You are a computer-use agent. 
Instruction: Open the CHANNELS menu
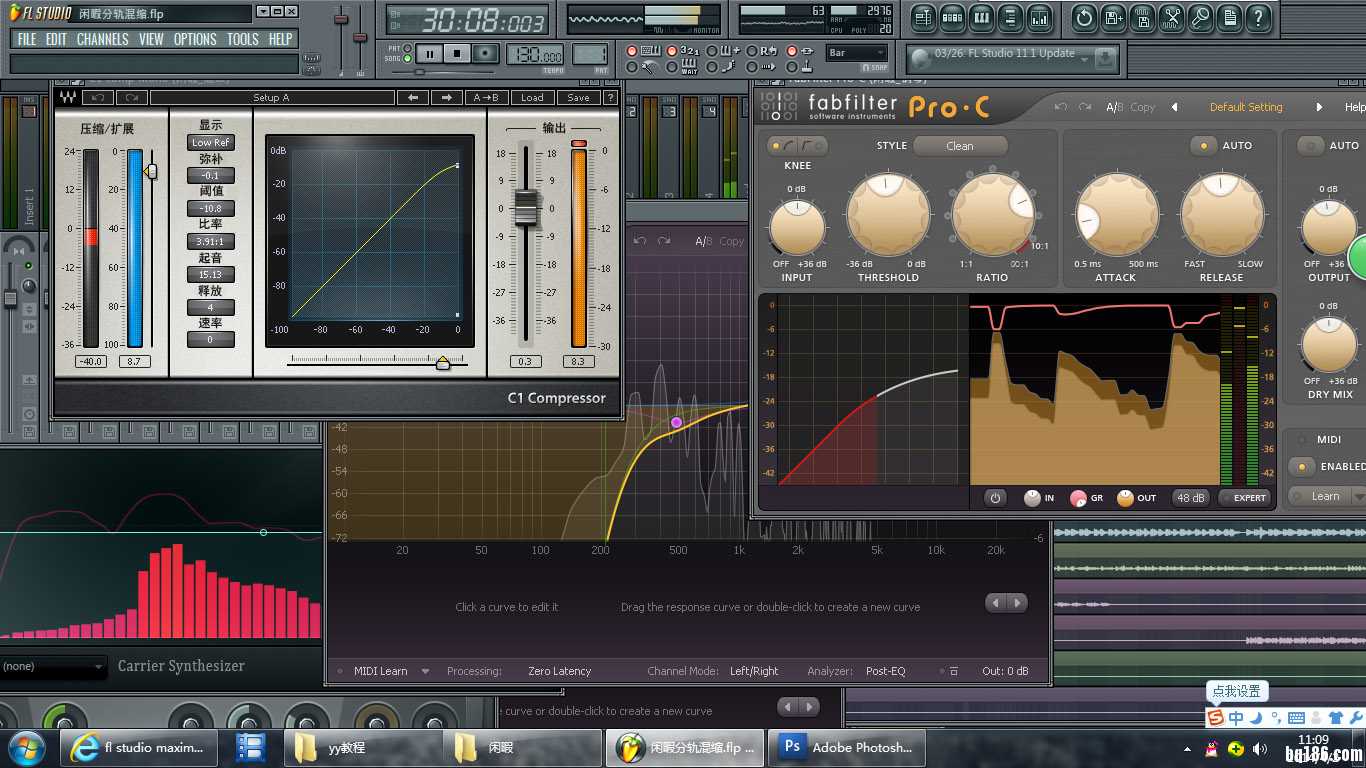pyautogui.click(x=103, y=39)
